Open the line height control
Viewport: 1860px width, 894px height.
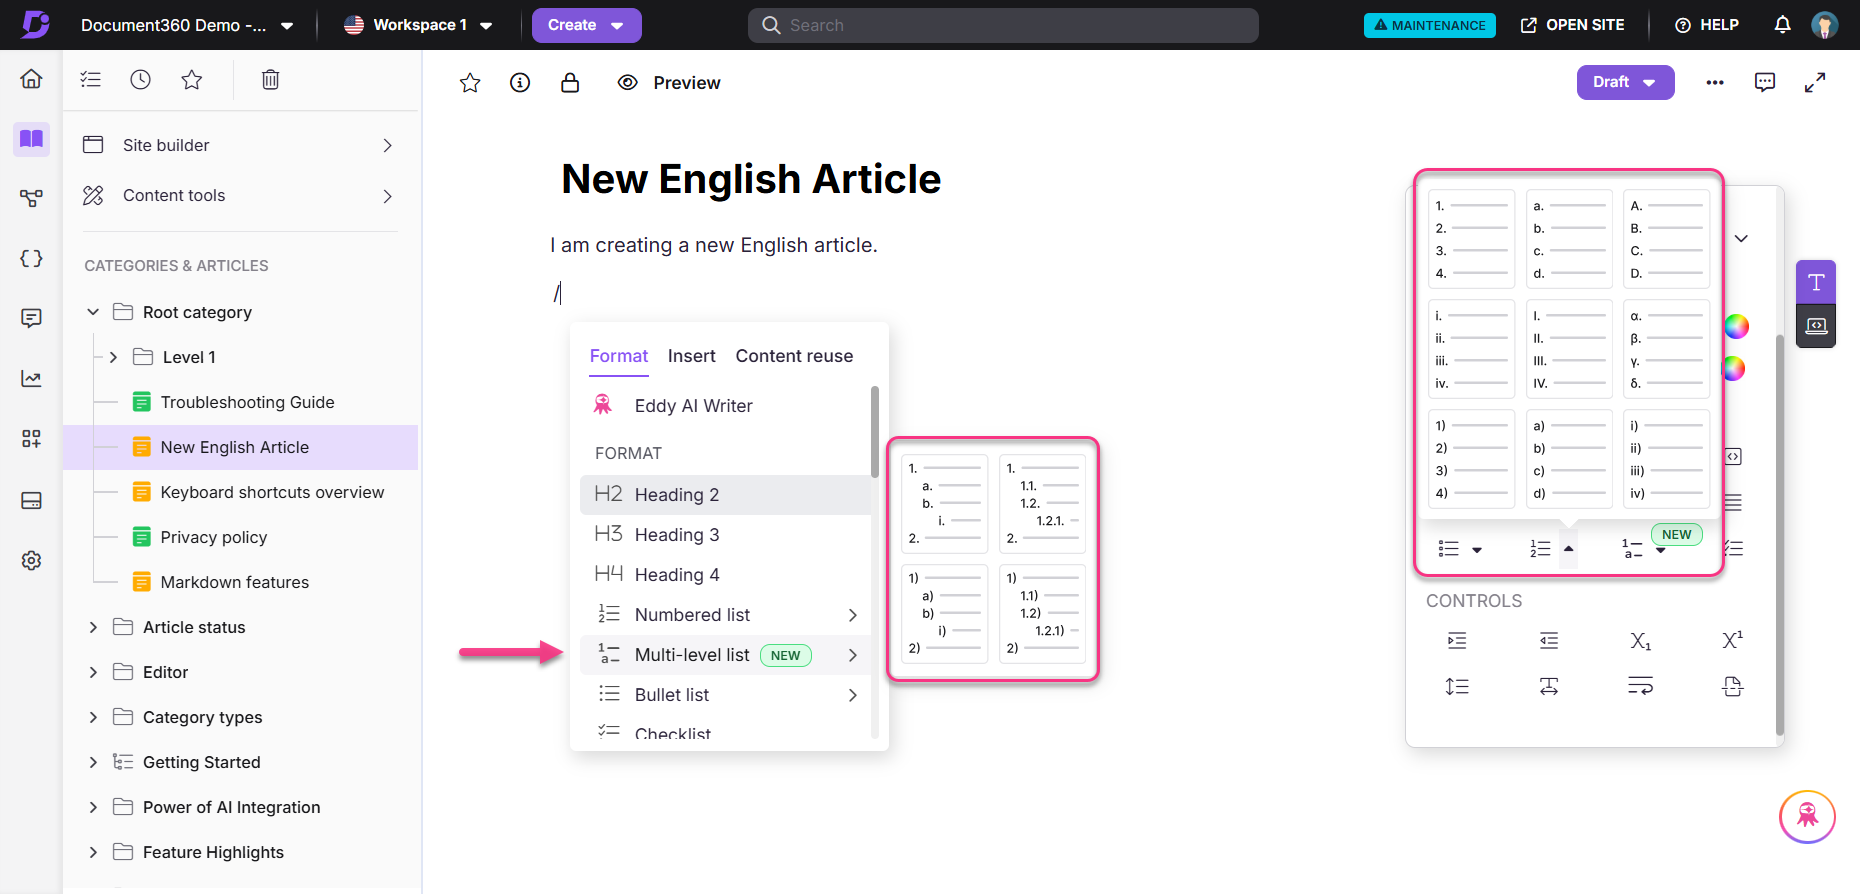1457,686
